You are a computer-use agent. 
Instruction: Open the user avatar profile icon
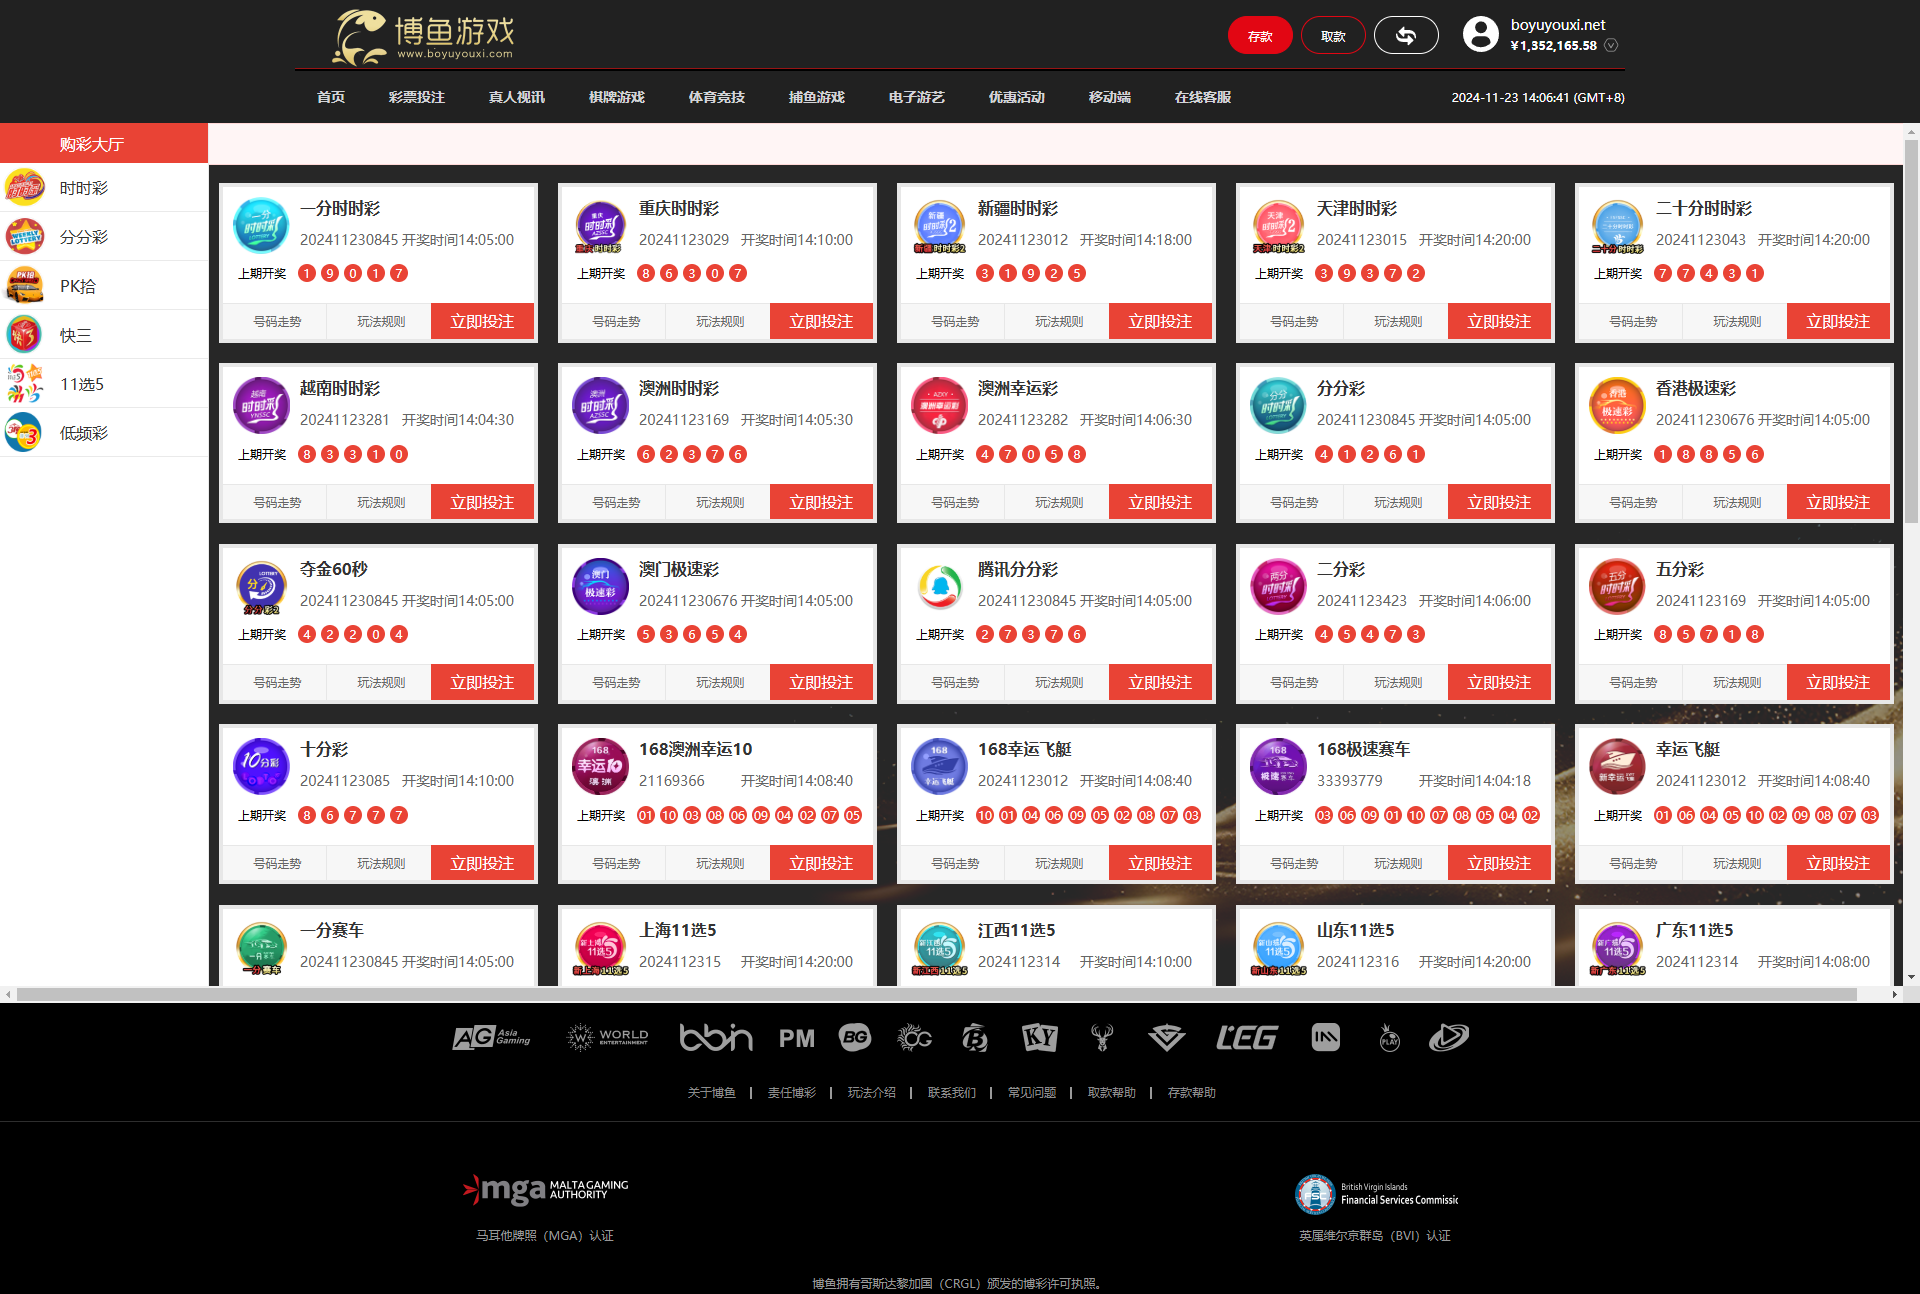tap(1480, 35)
